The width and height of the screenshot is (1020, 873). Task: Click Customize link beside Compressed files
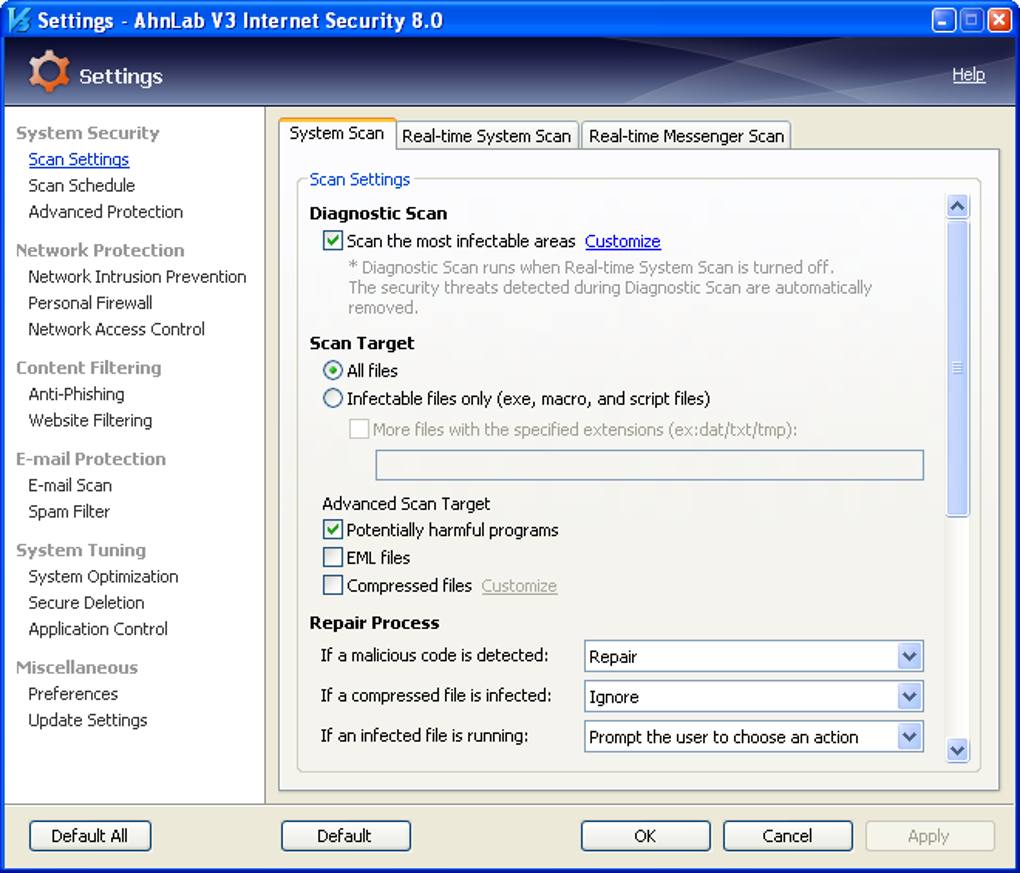519,586
